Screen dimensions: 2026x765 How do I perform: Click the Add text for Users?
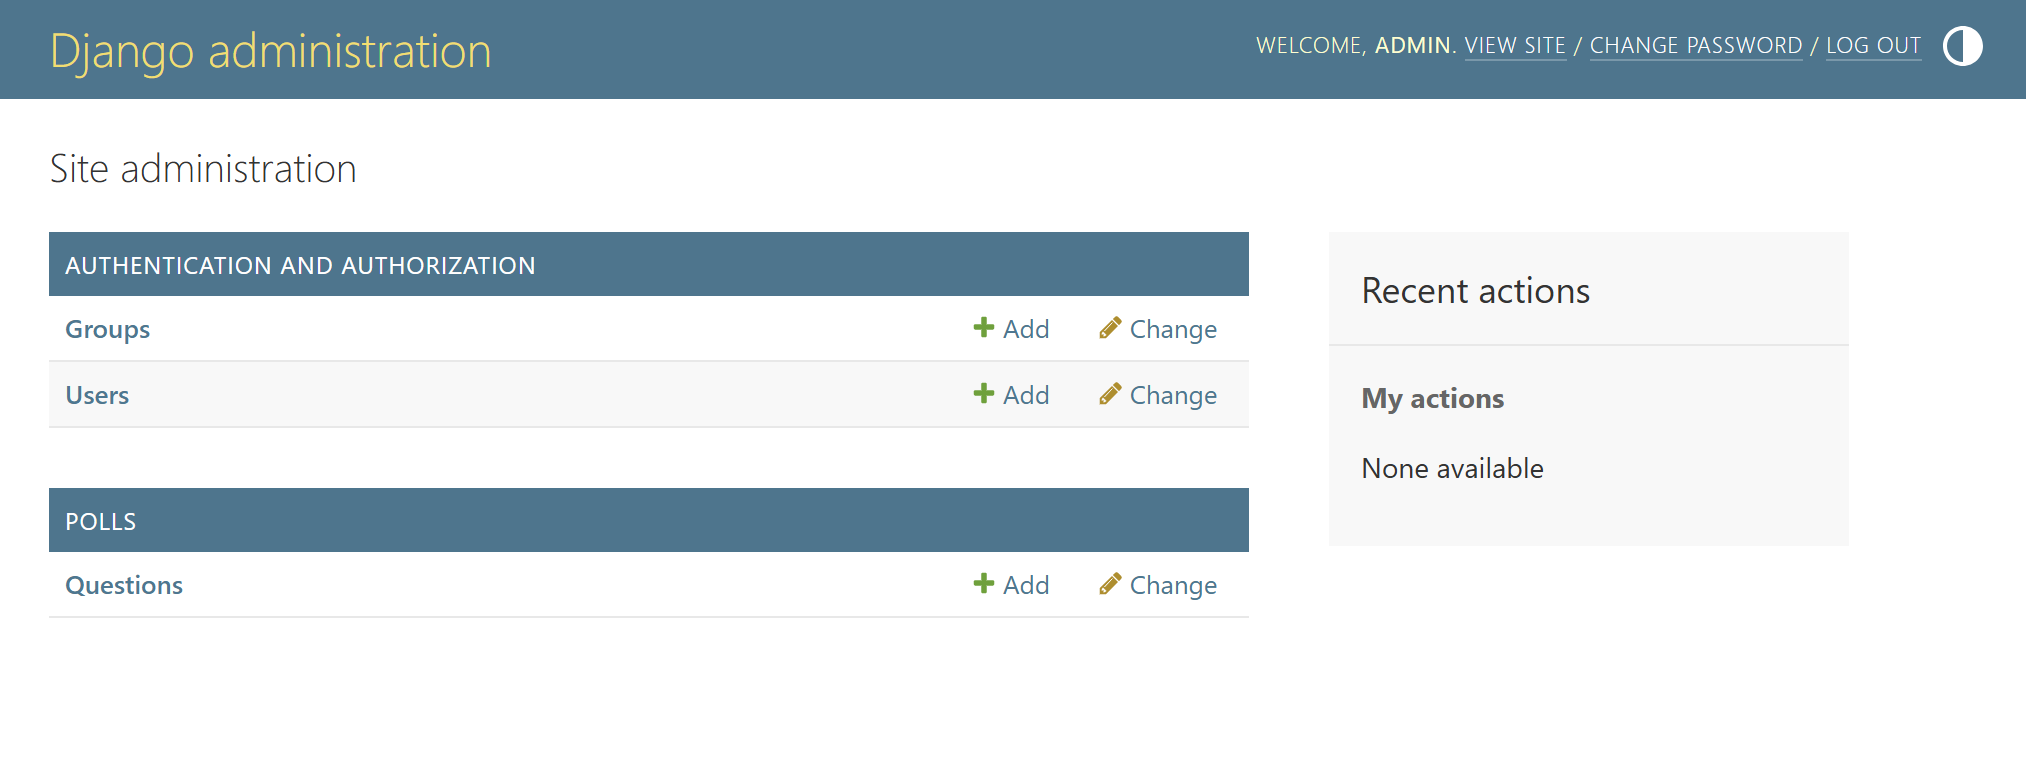1026,396
